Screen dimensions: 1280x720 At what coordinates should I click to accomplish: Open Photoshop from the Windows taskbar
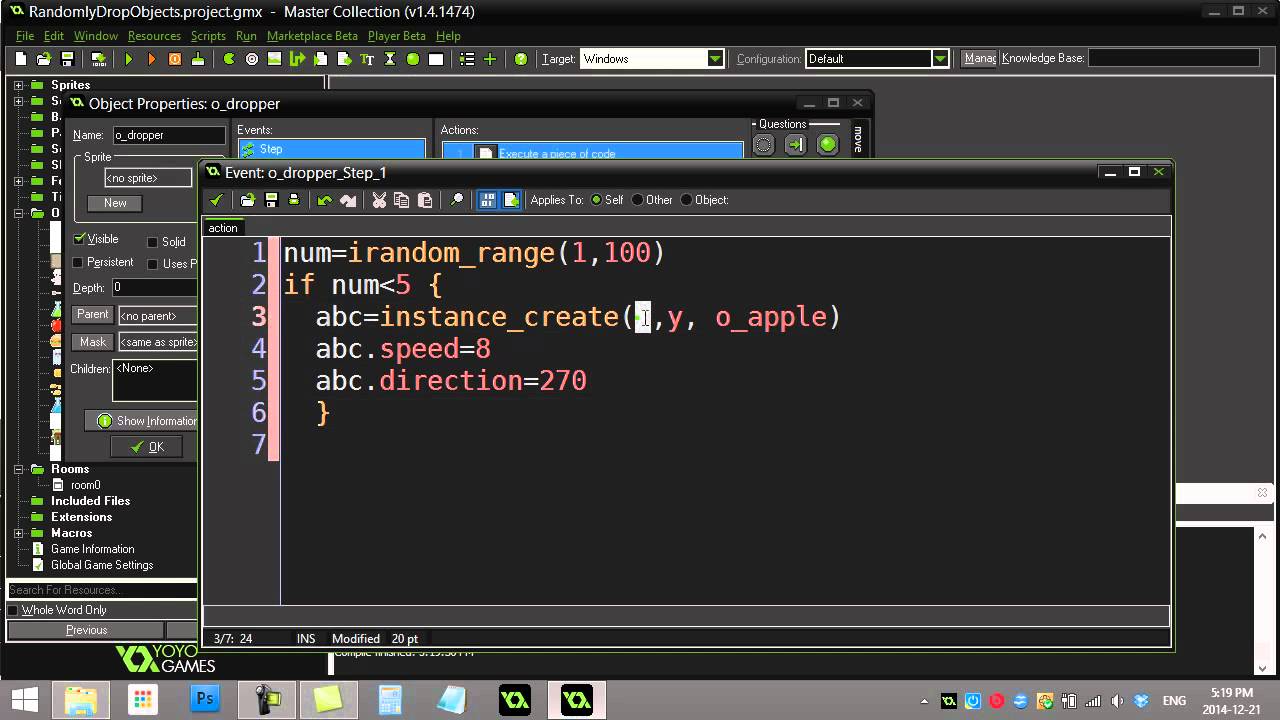[x=205, y=699]
